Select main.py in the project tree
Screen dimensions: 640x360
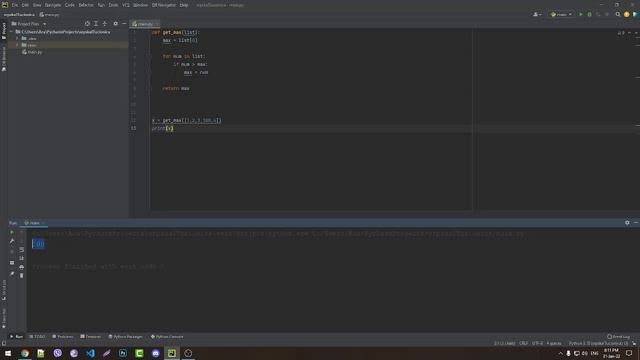point(33,52)
